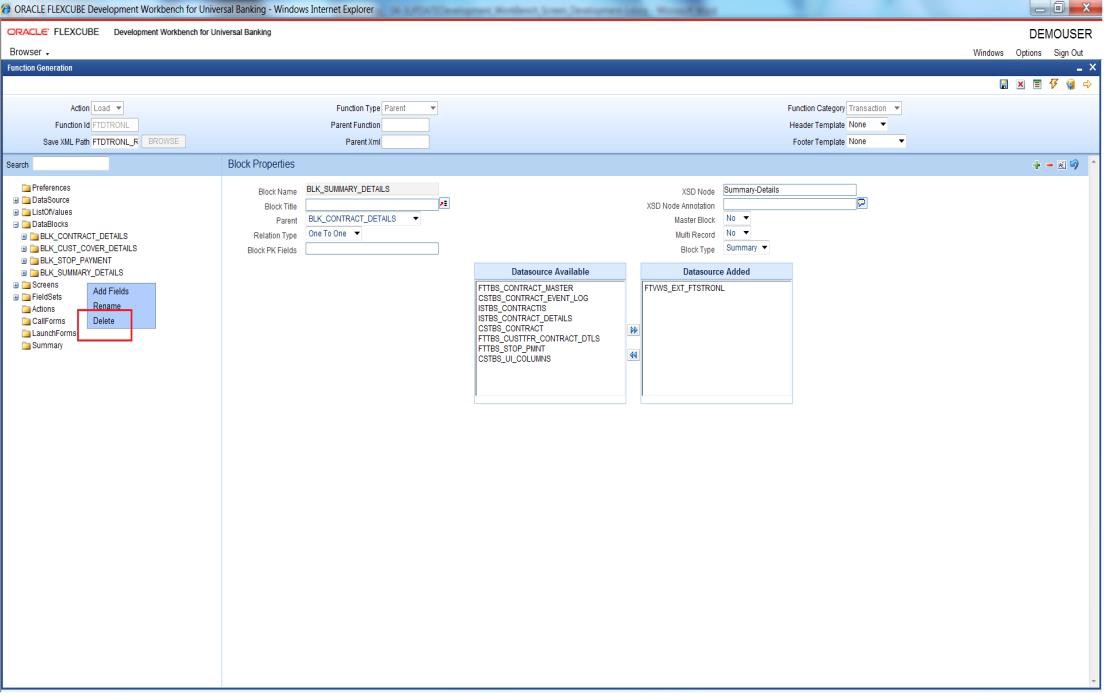Click the Parent Xml input field

406,142
